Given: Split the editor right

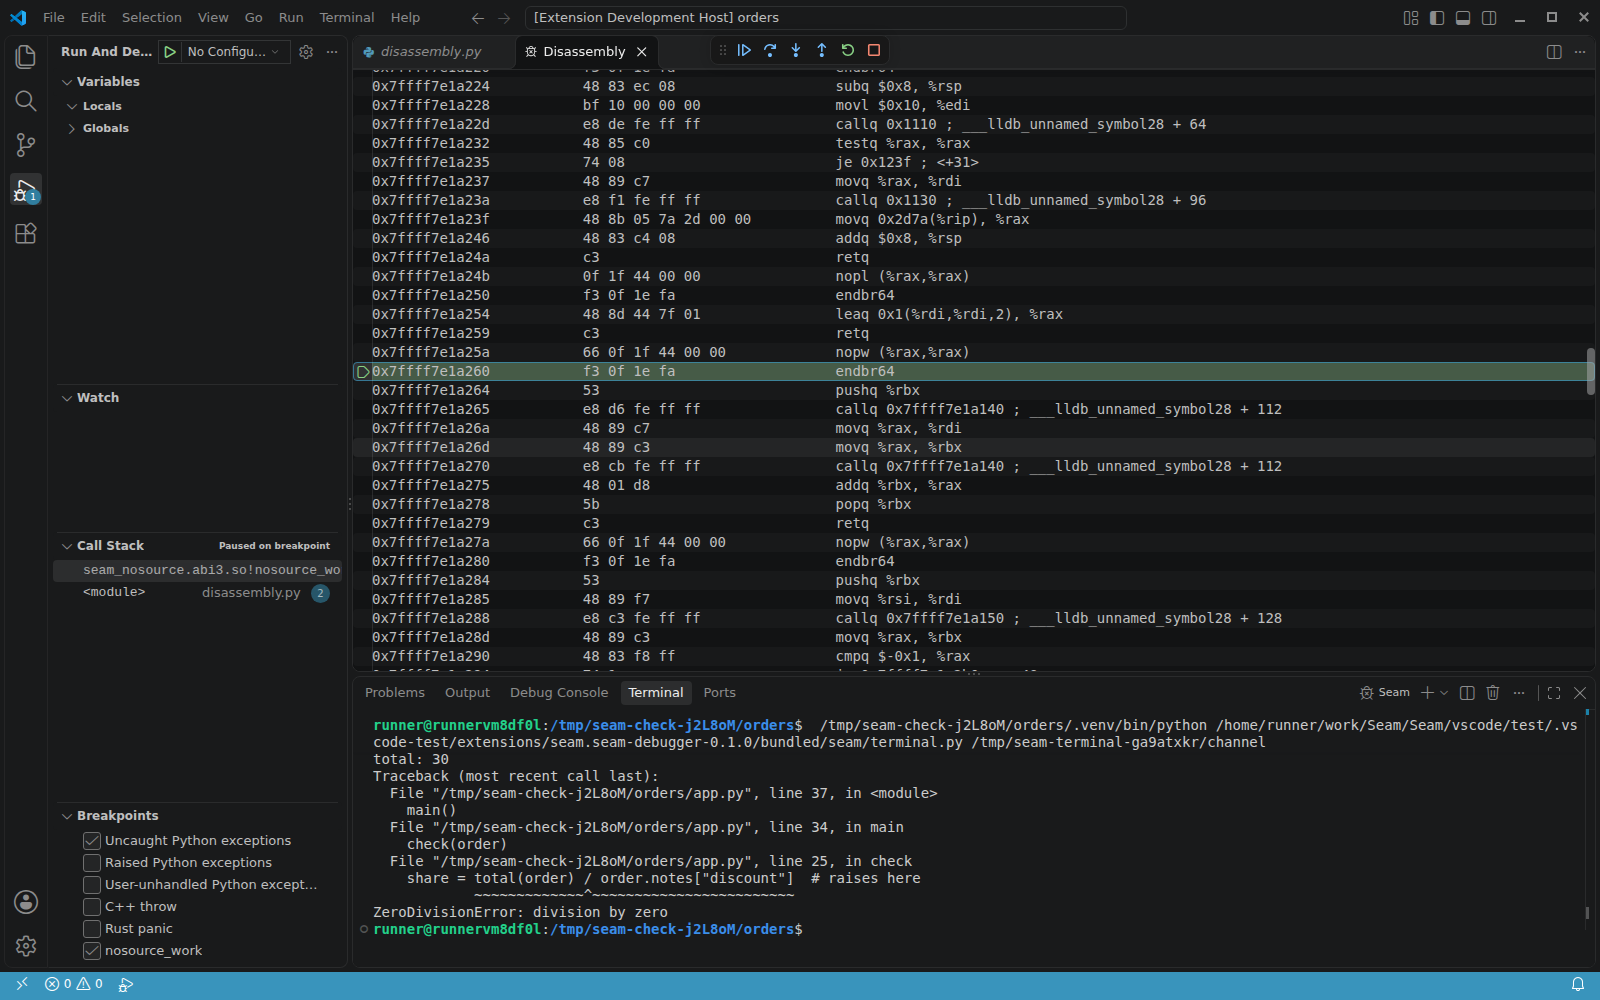Looking at the screenshot, I should click(x=1554, y=52).
